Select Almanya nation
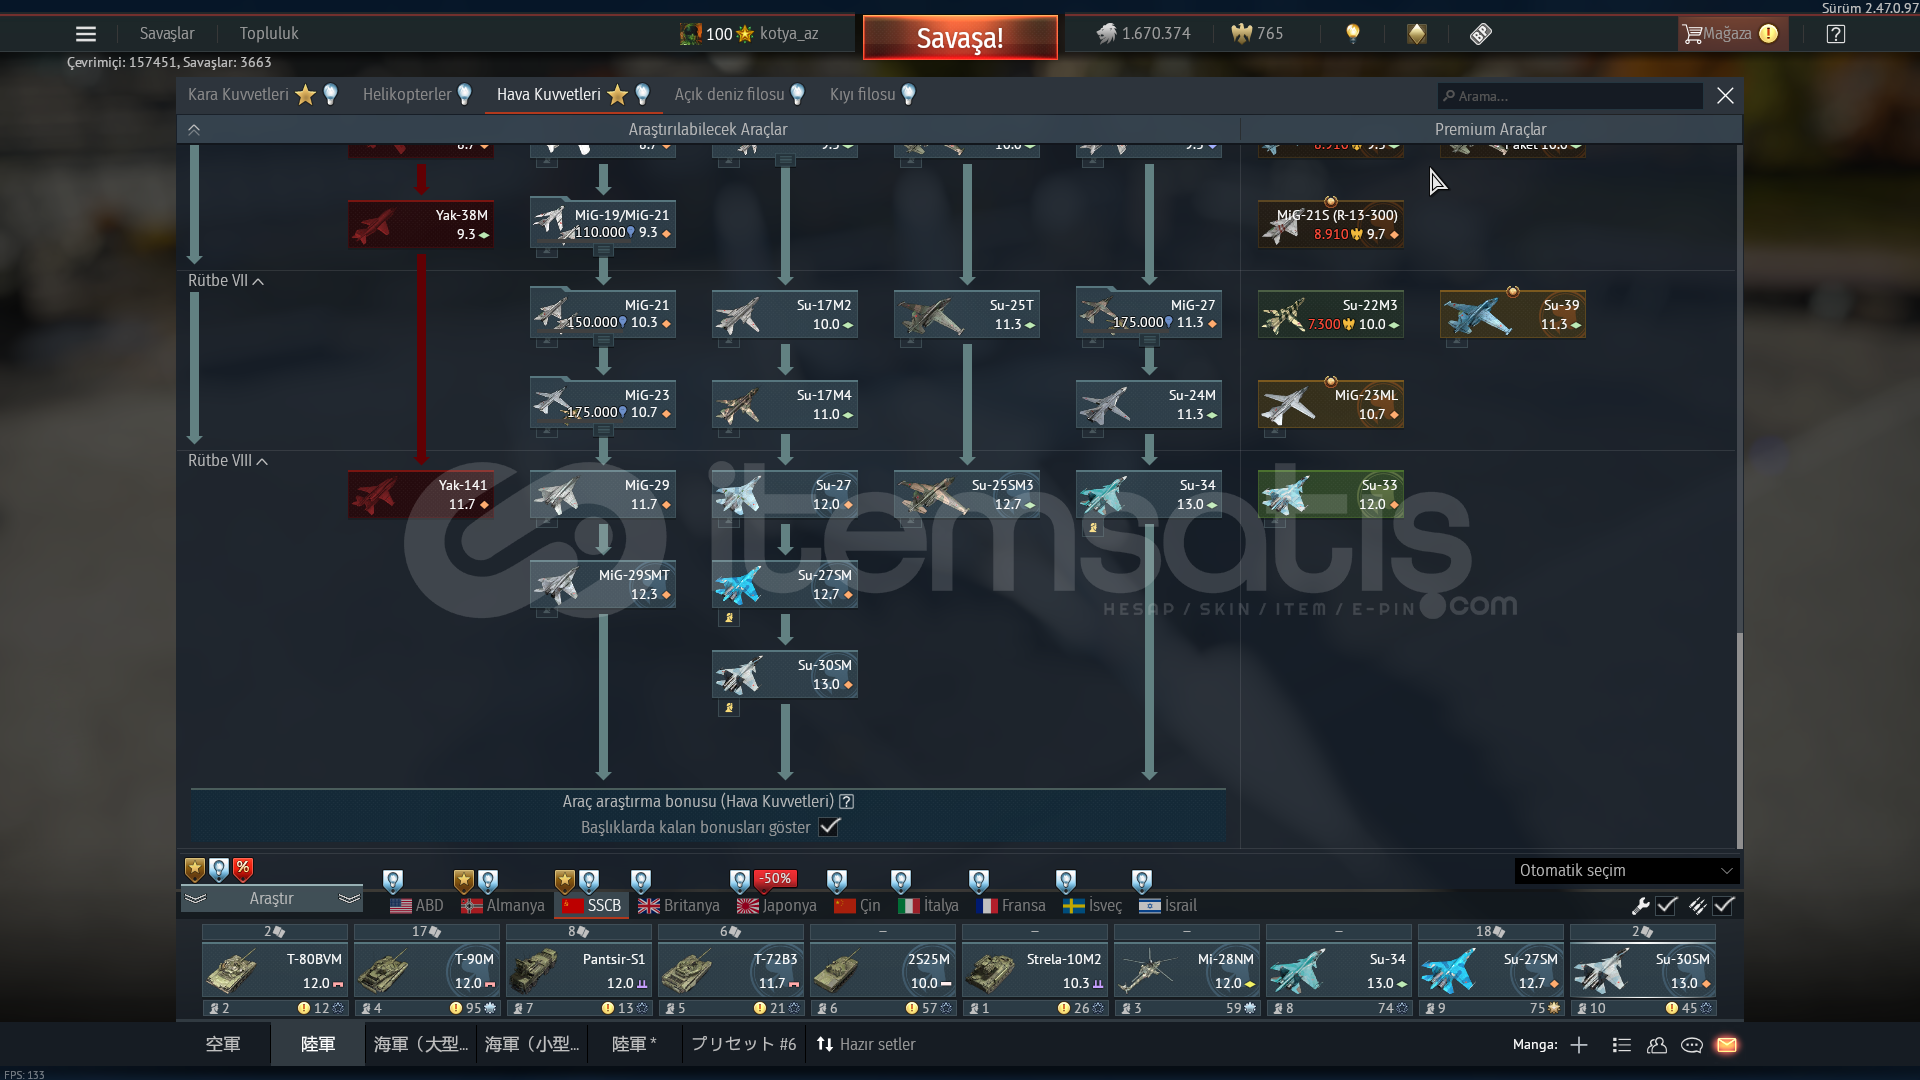The height and width of the screenshot is (1080, 1920). click(x=503, y=906)
